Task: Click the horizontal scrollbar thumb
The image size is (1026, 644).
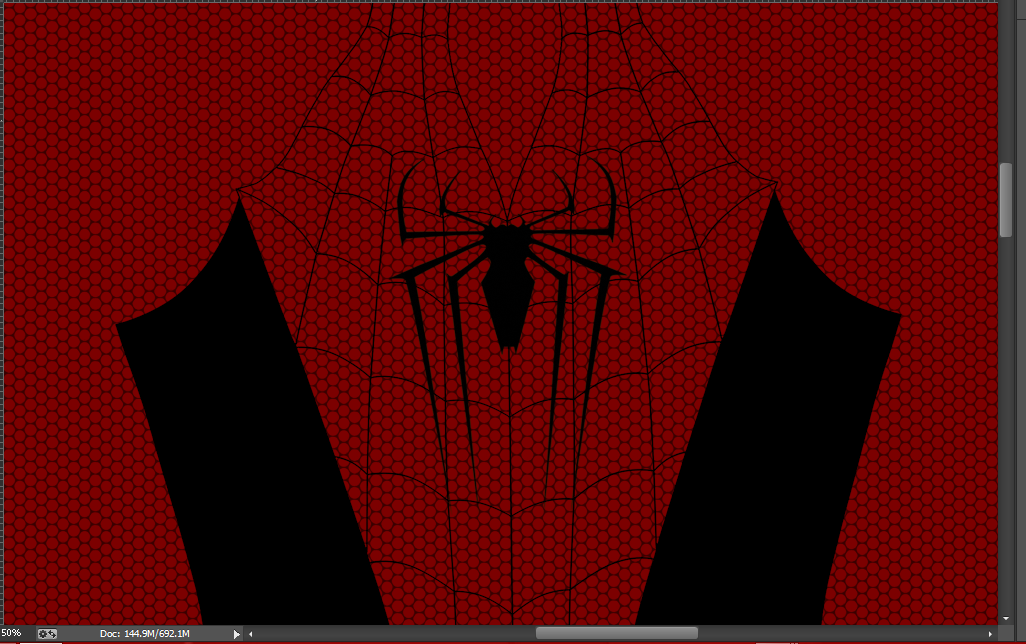Action: point(616,633)
